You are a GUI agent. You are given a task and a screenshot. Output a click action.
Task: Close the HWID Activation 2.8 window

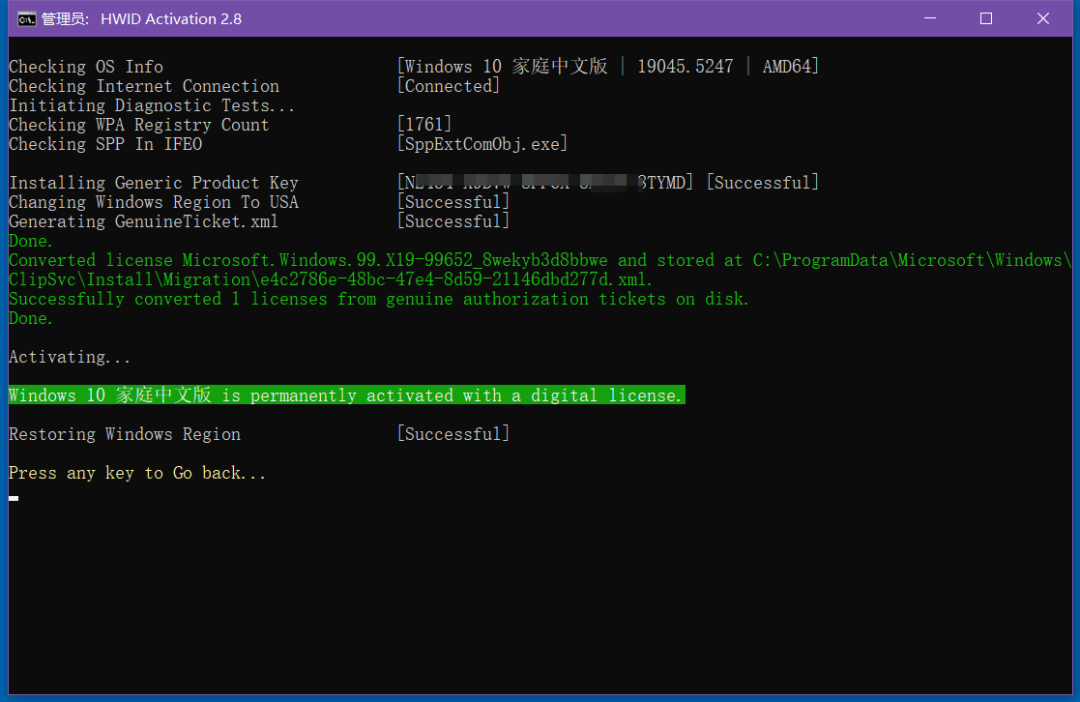(x=1044, y=18)
